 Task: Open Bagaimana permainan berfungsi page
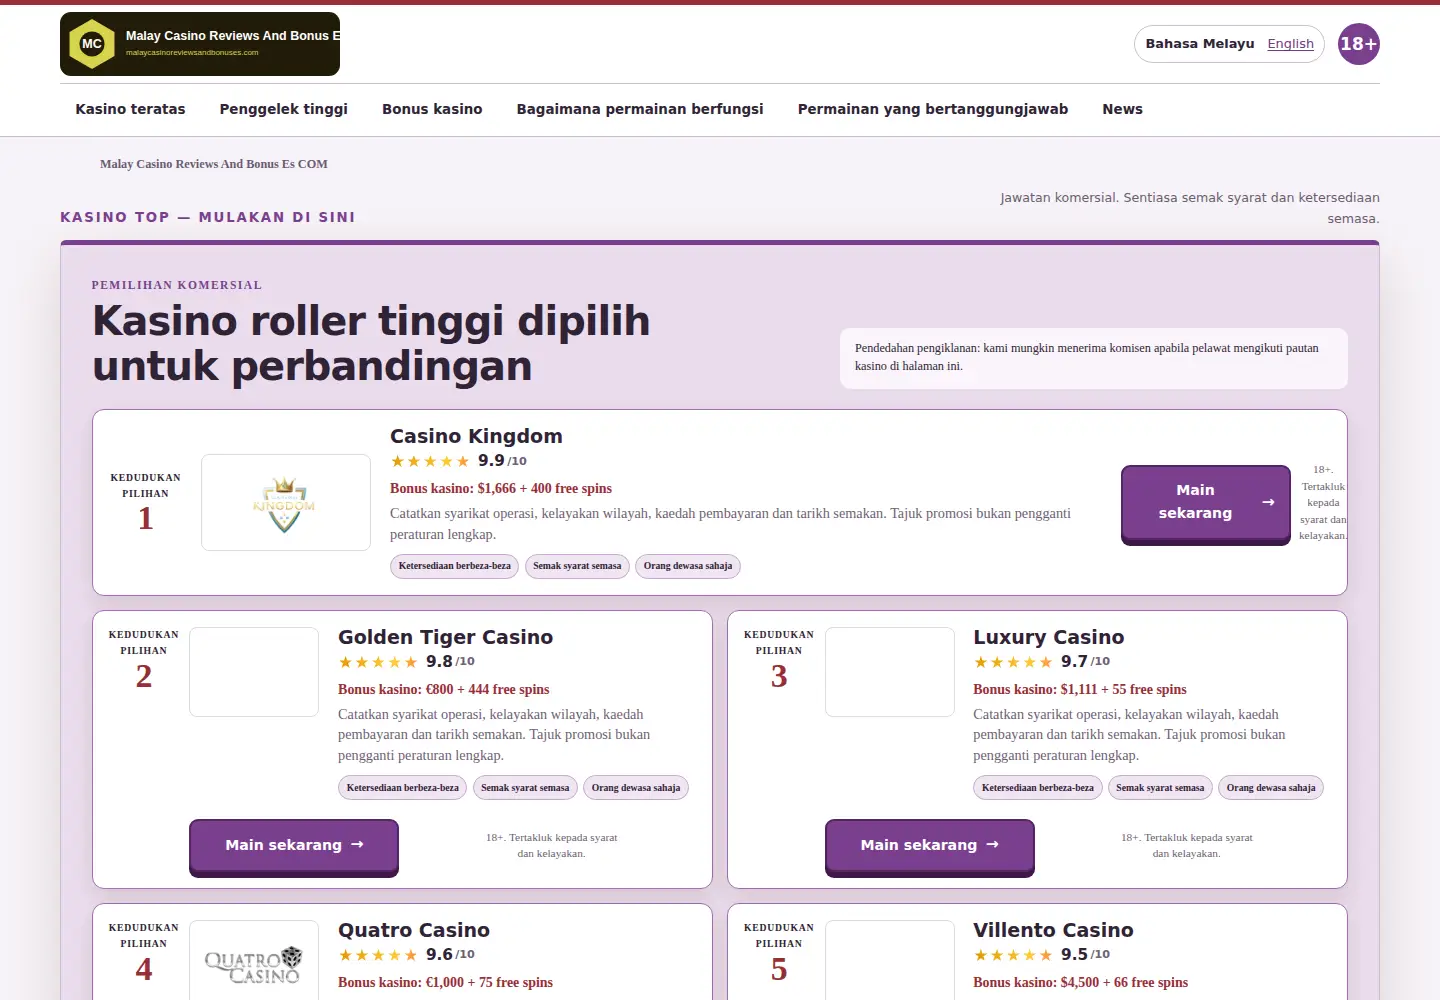(x=640, y=109)
